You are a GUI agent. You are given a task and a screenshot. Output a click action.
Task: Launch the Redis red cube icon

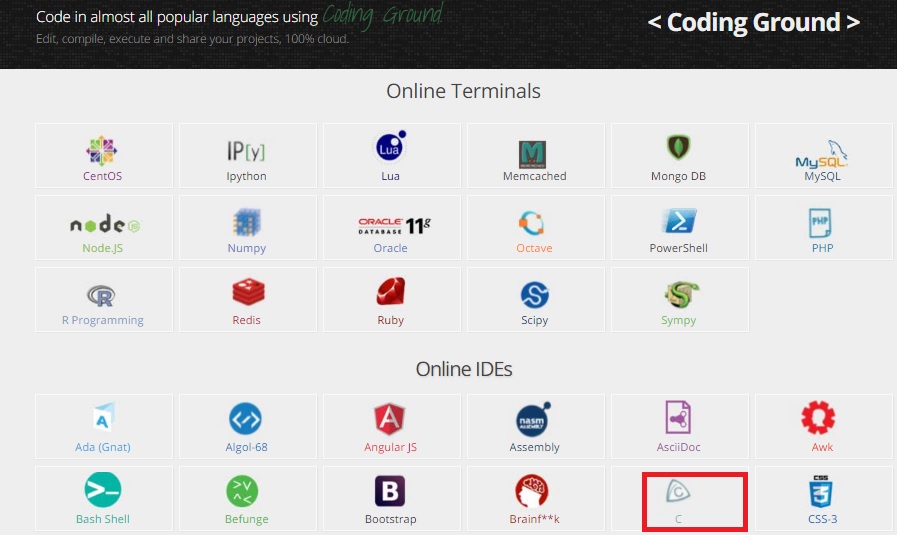(x=248, y=291)
